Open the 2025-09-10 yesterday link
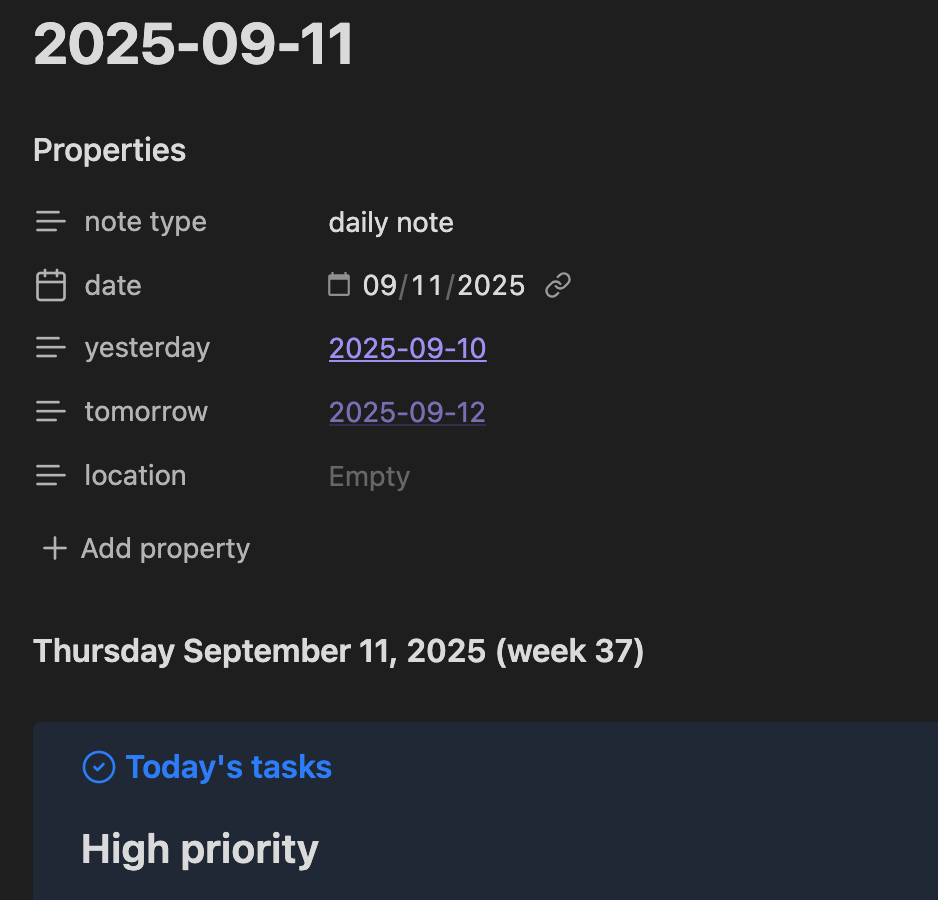The width and height of the screenshot is (938, 900). tap(407, 348)
